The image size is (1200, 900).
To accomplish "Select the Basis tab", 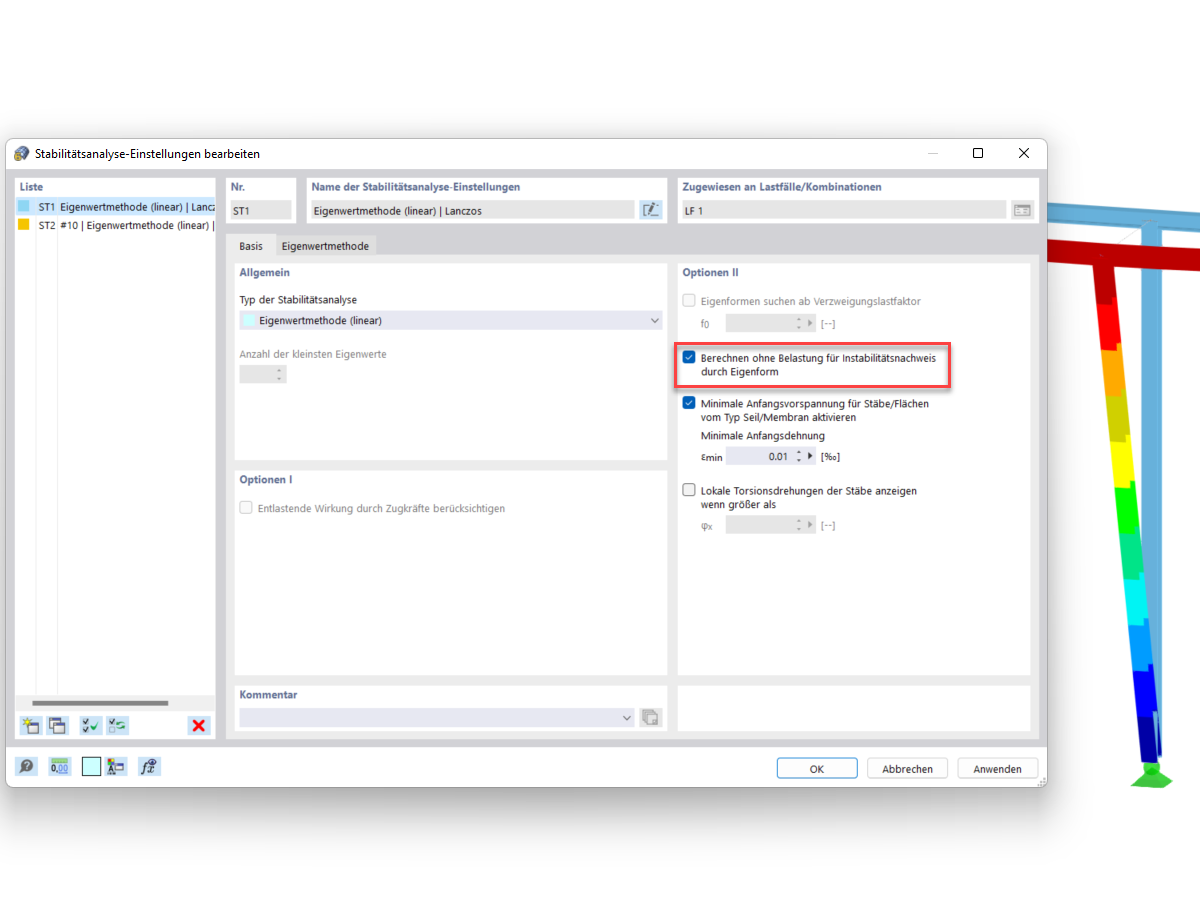I will pyautogui.click(x=251, y=244).
